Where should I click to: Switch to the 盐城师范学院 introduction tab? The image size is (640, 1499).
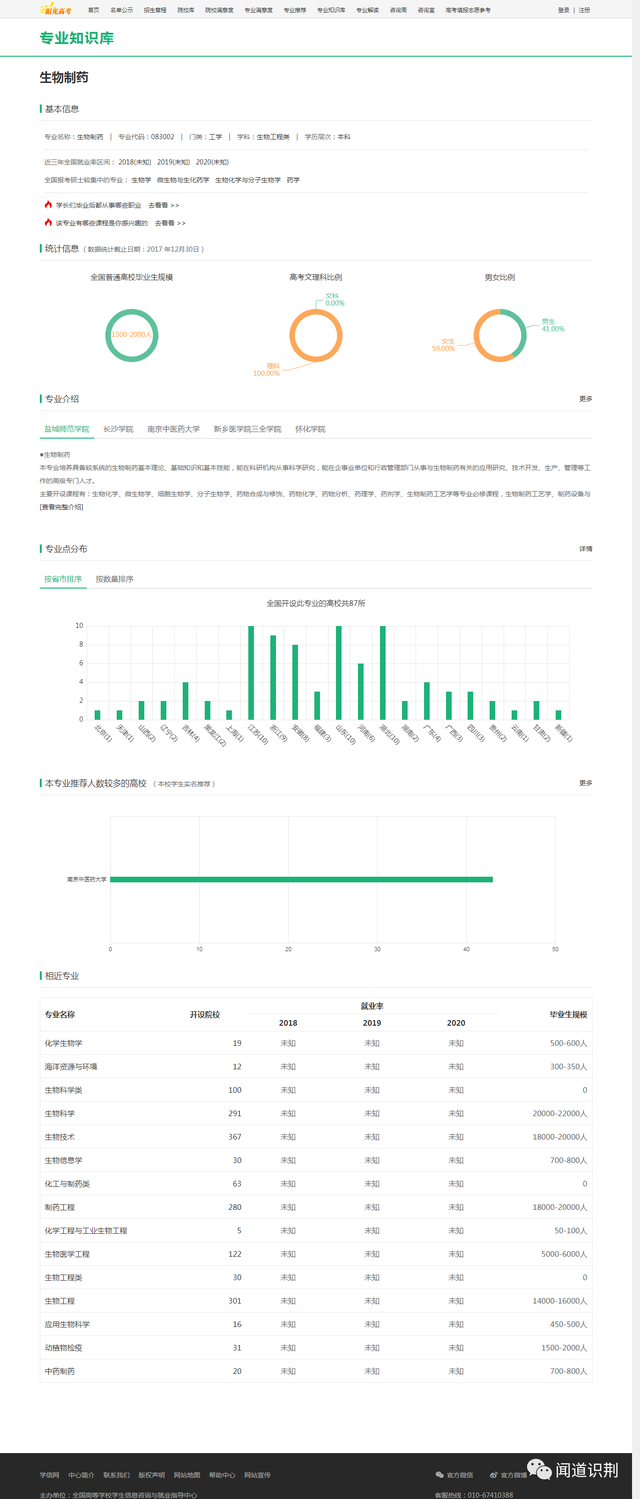[66, 429]
